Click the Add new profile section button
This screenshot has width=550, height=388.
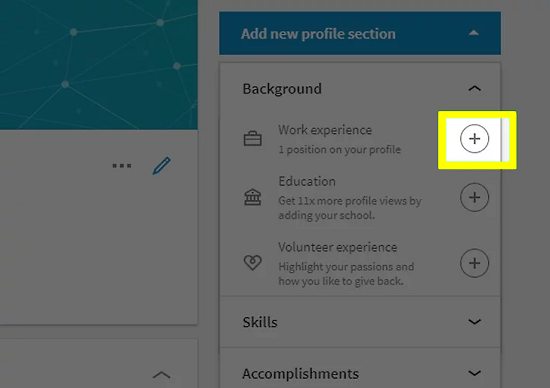click(360, 33)
